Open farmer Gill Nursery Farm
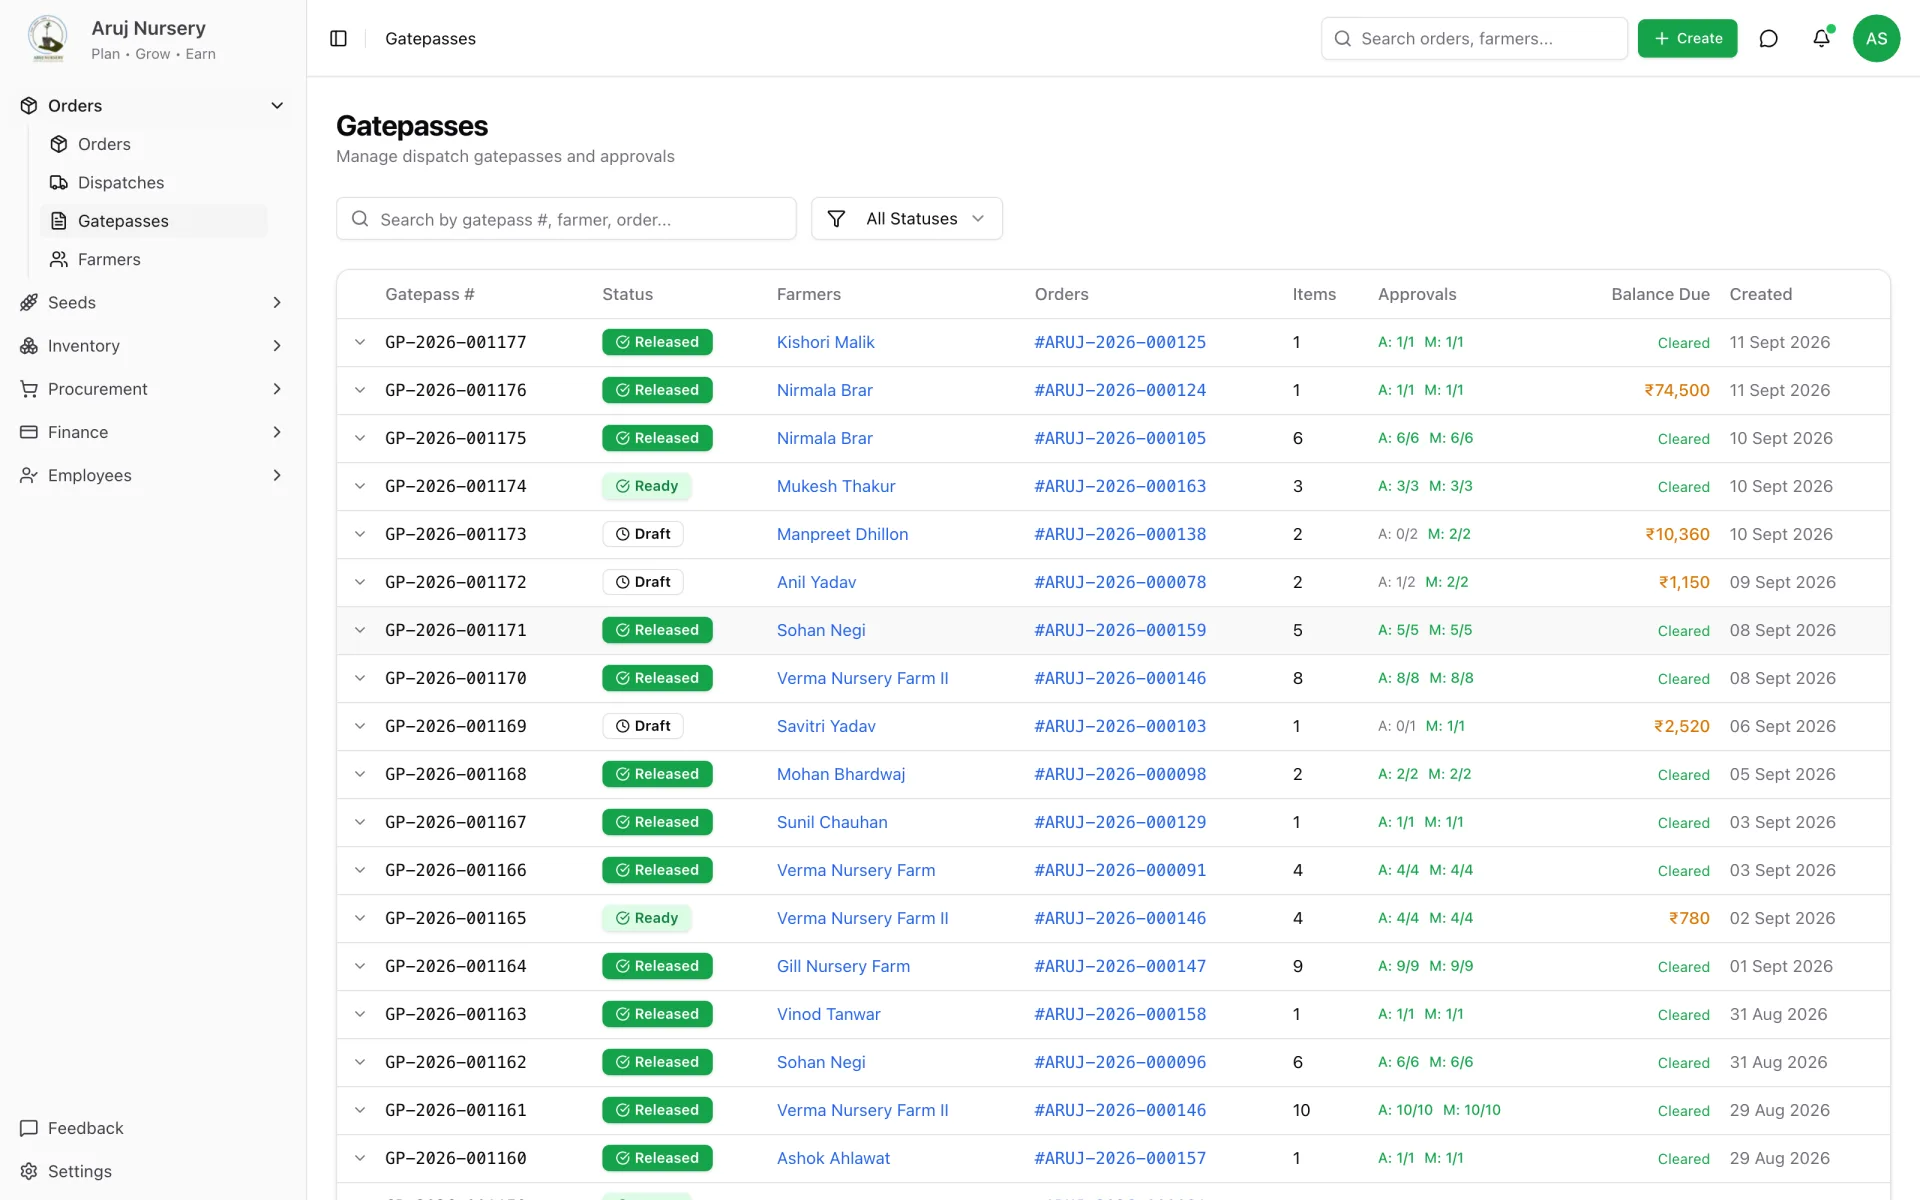Image resolution: width=1920 pixels, height=1200 pixels. point(843,966)
